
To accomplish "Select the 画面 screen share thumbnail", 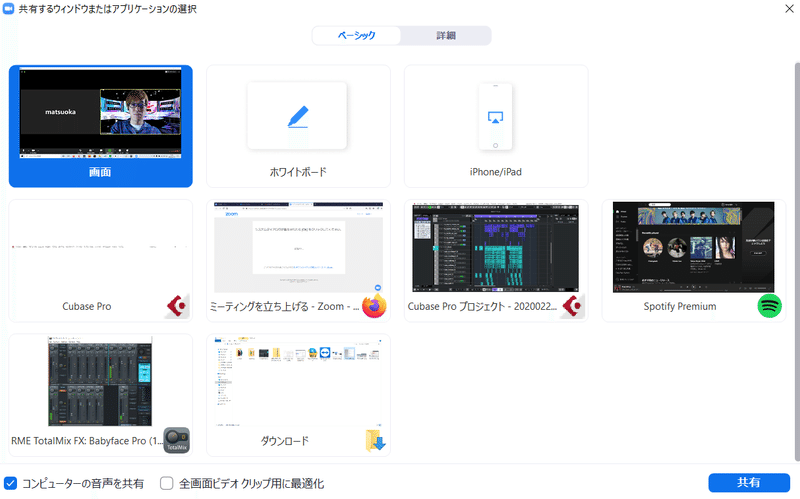I will (x=101, y=114).
